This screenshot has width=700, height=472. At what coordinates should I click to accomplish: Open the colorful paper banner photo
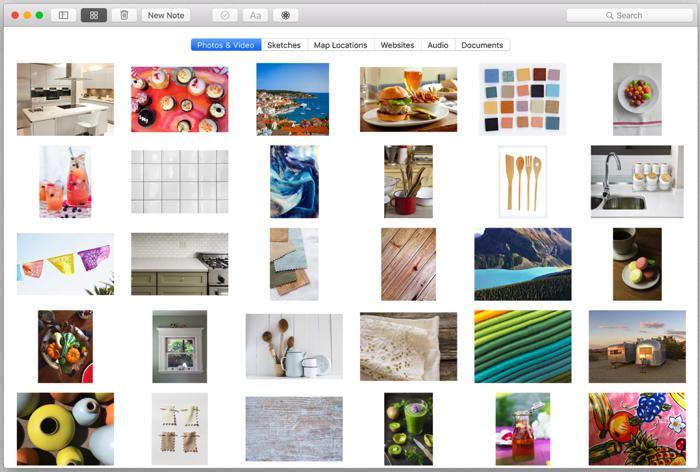pos(65,264)
